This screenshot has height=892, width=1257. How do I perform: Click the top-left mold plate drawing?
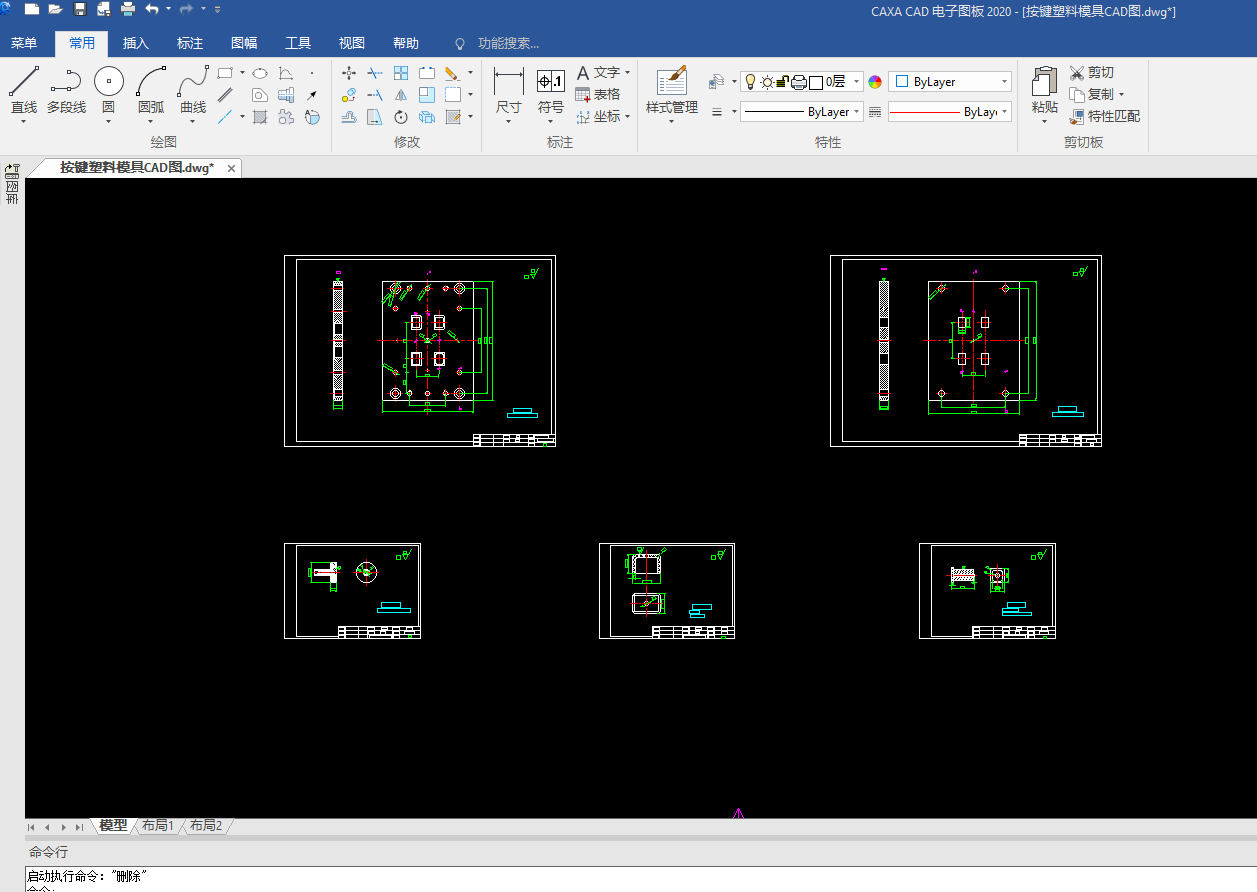pos(420,350)
